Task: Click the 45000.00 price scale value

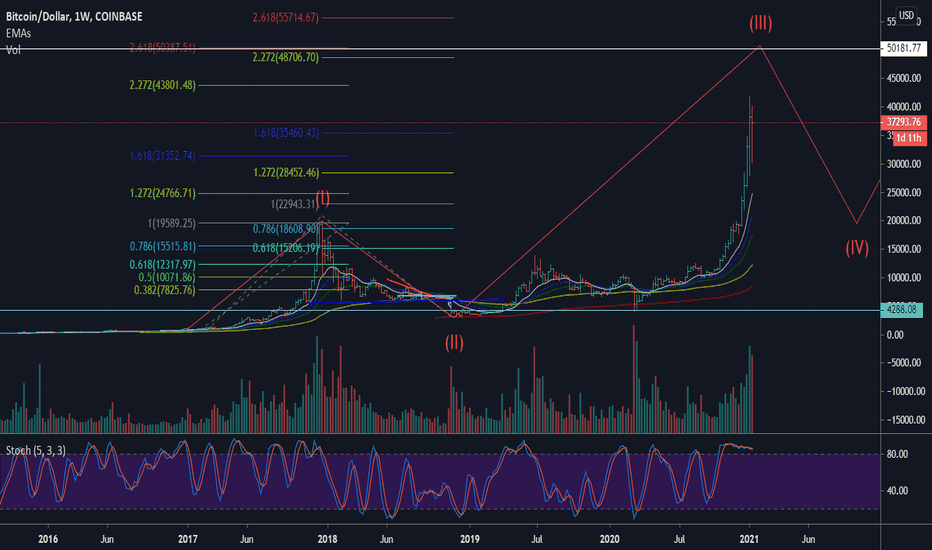Action: (x=903, y=78)
